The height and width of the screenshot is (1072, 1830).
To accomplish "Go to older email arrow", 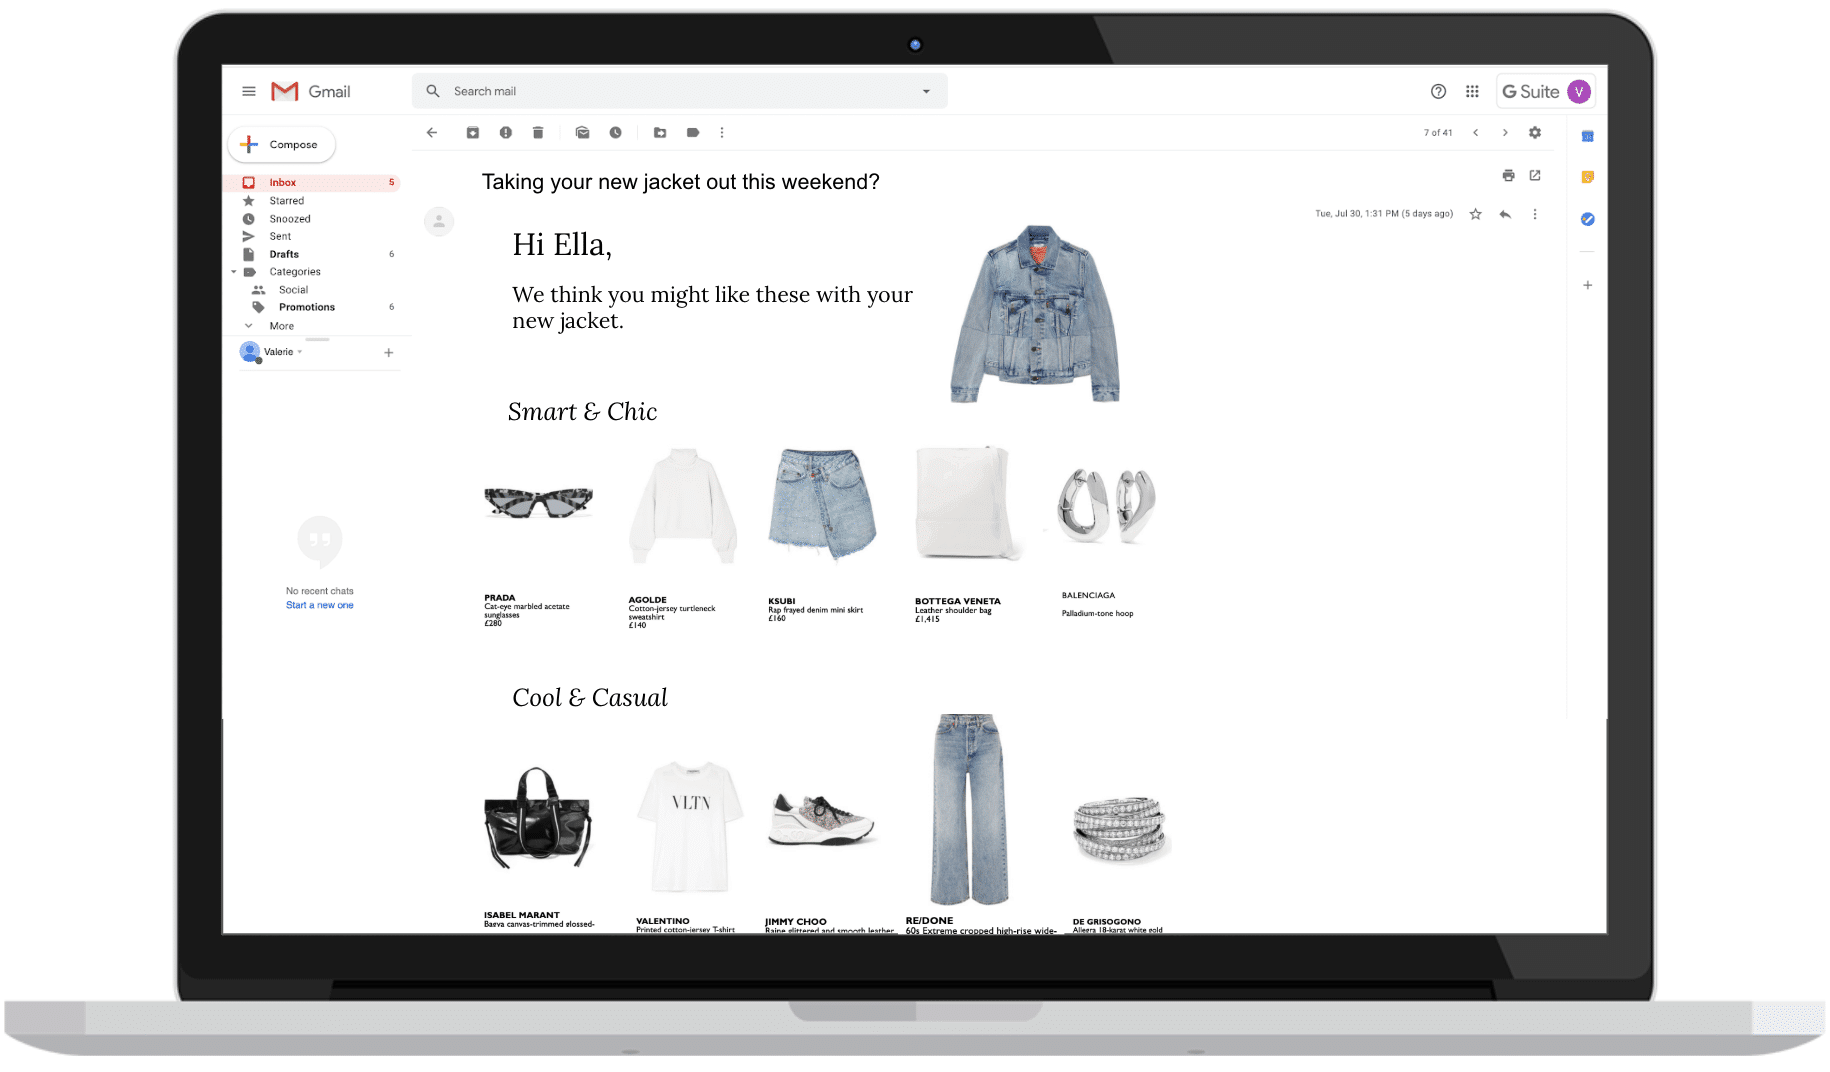I will (x=1505, y=132).
